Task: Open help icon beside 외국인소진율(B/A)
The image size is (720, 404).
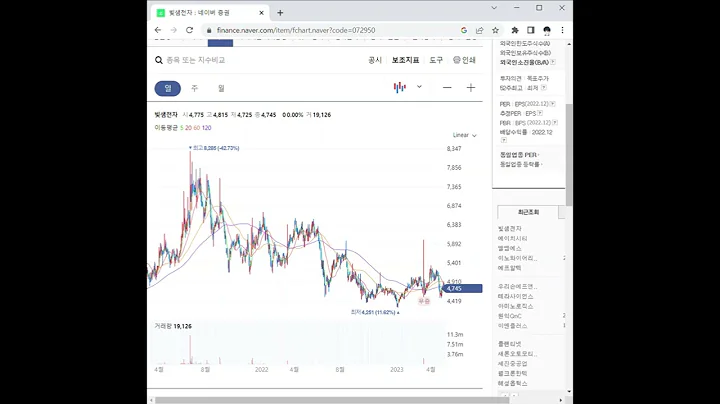Action: pos(553,62)
